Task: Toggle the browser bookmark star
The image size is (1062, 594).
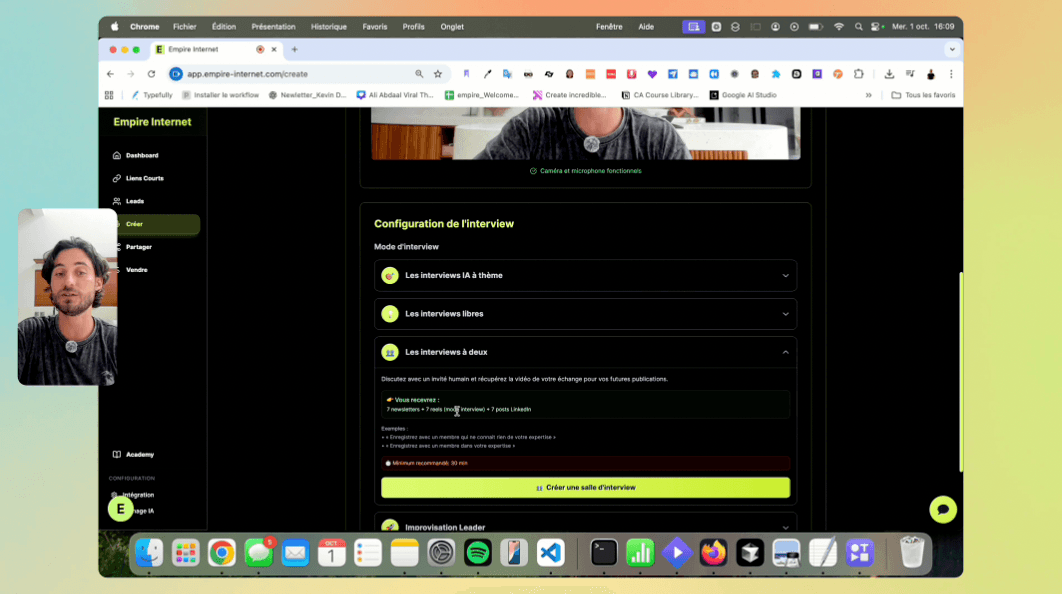Action: coord(437,73)
